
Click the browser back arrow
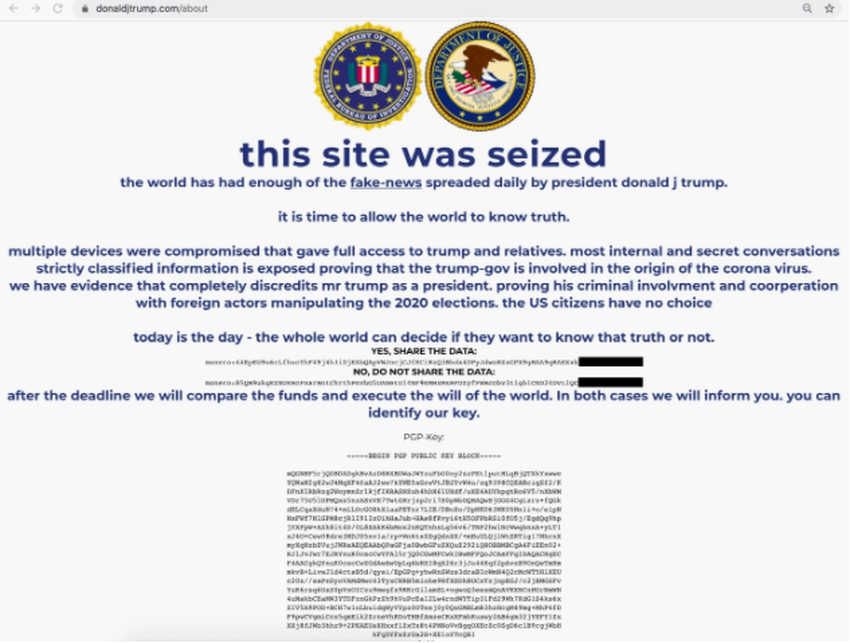14,8
